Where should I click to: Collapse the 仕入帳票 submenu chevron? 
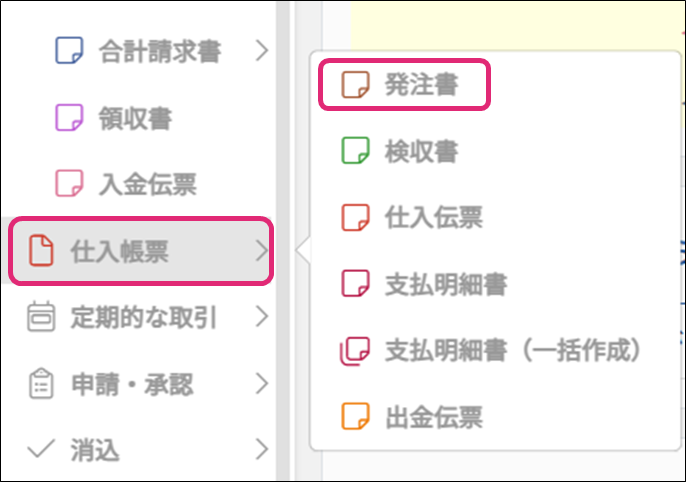point(262,250)
